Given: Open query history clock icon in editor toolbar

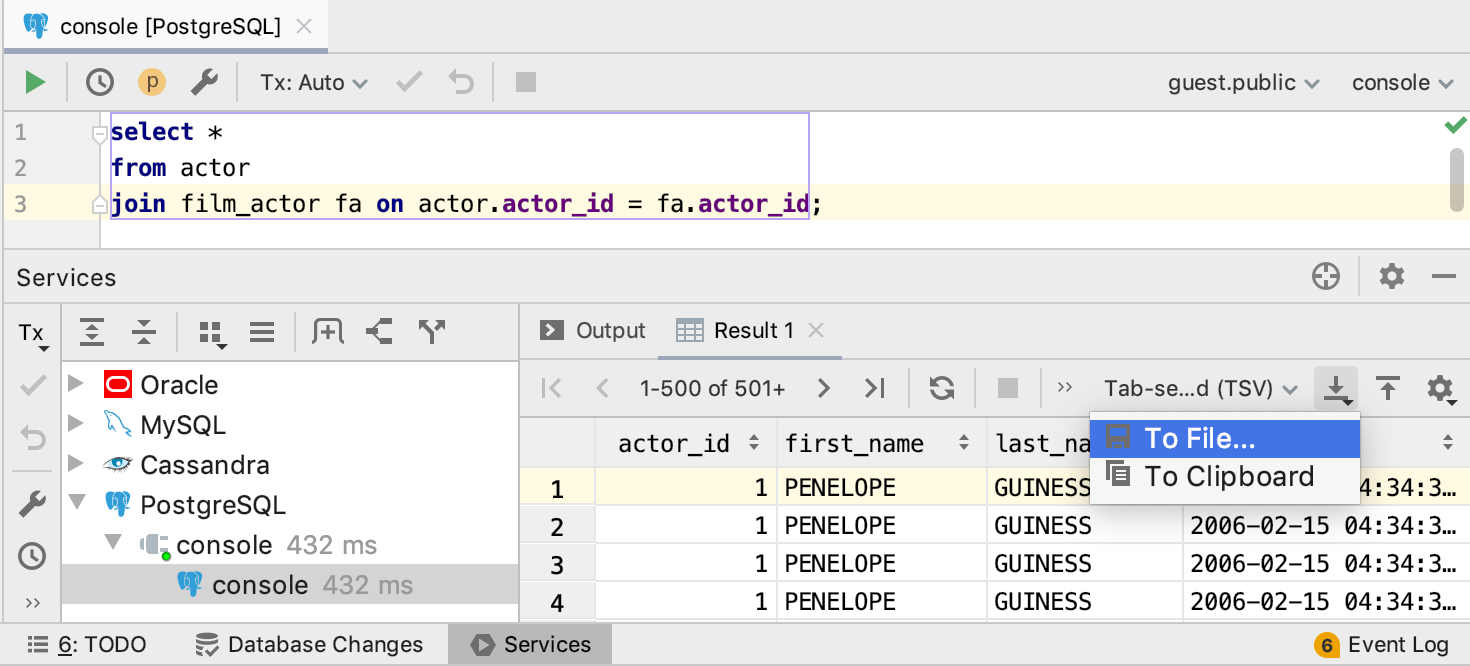Looking at the screenshot, I should (100, 82).
